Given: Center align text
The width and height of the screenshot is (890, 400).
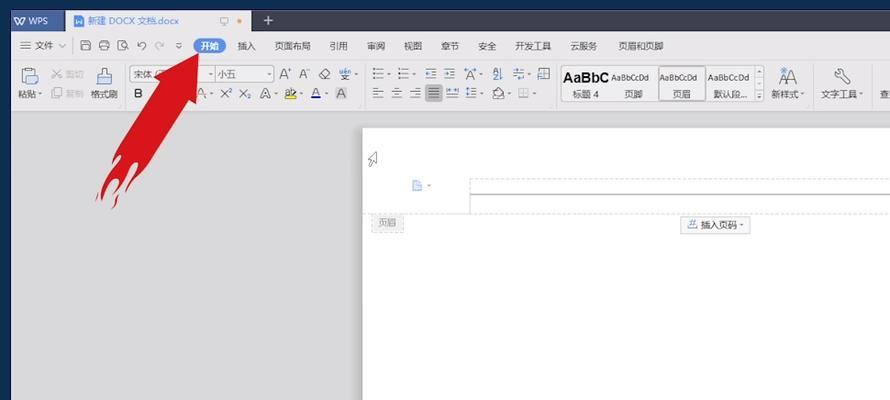Looking at the screenshot, I should 397,94.
